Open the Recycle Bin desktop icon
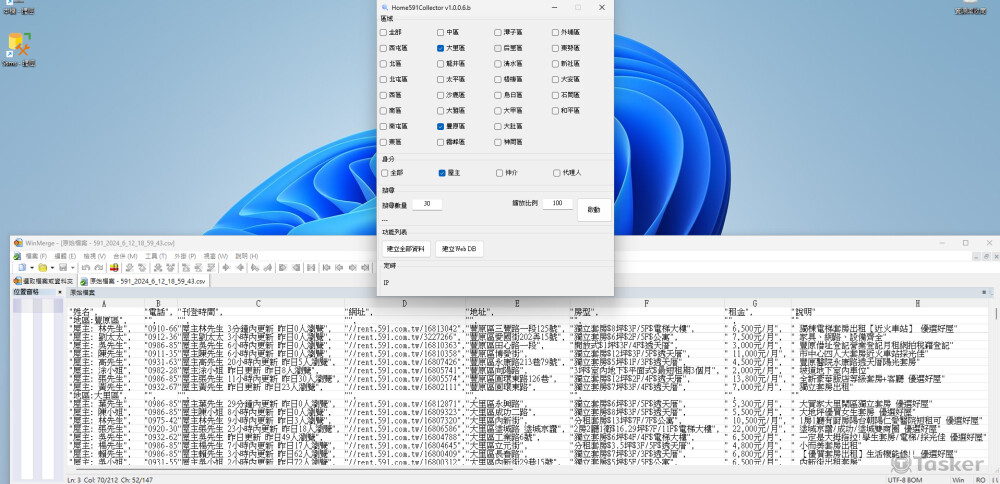 pyautogui.click(x=18, y=8)
